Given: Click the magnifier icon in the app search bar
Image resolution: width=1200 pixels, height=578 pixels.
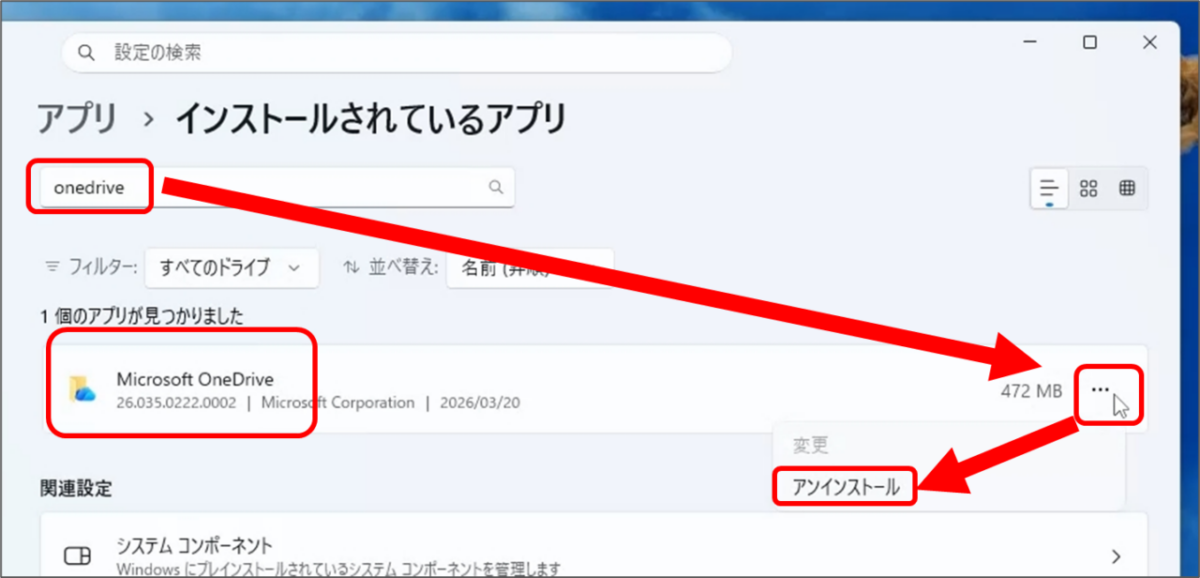Looking at the screenshot, I should pos(496,187).
